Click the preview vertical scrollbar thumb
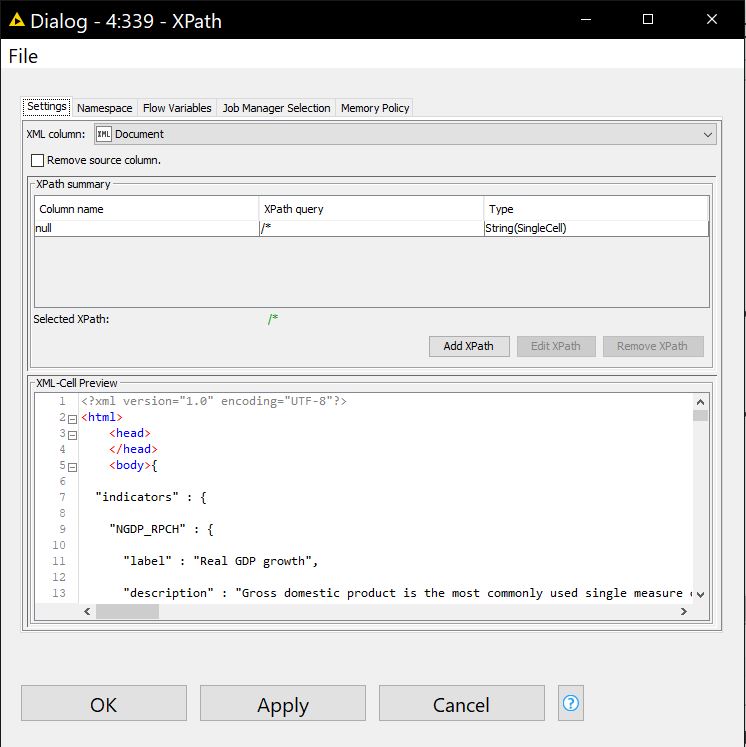This screenshot has height=747, width=746. (x=700, y=415)
